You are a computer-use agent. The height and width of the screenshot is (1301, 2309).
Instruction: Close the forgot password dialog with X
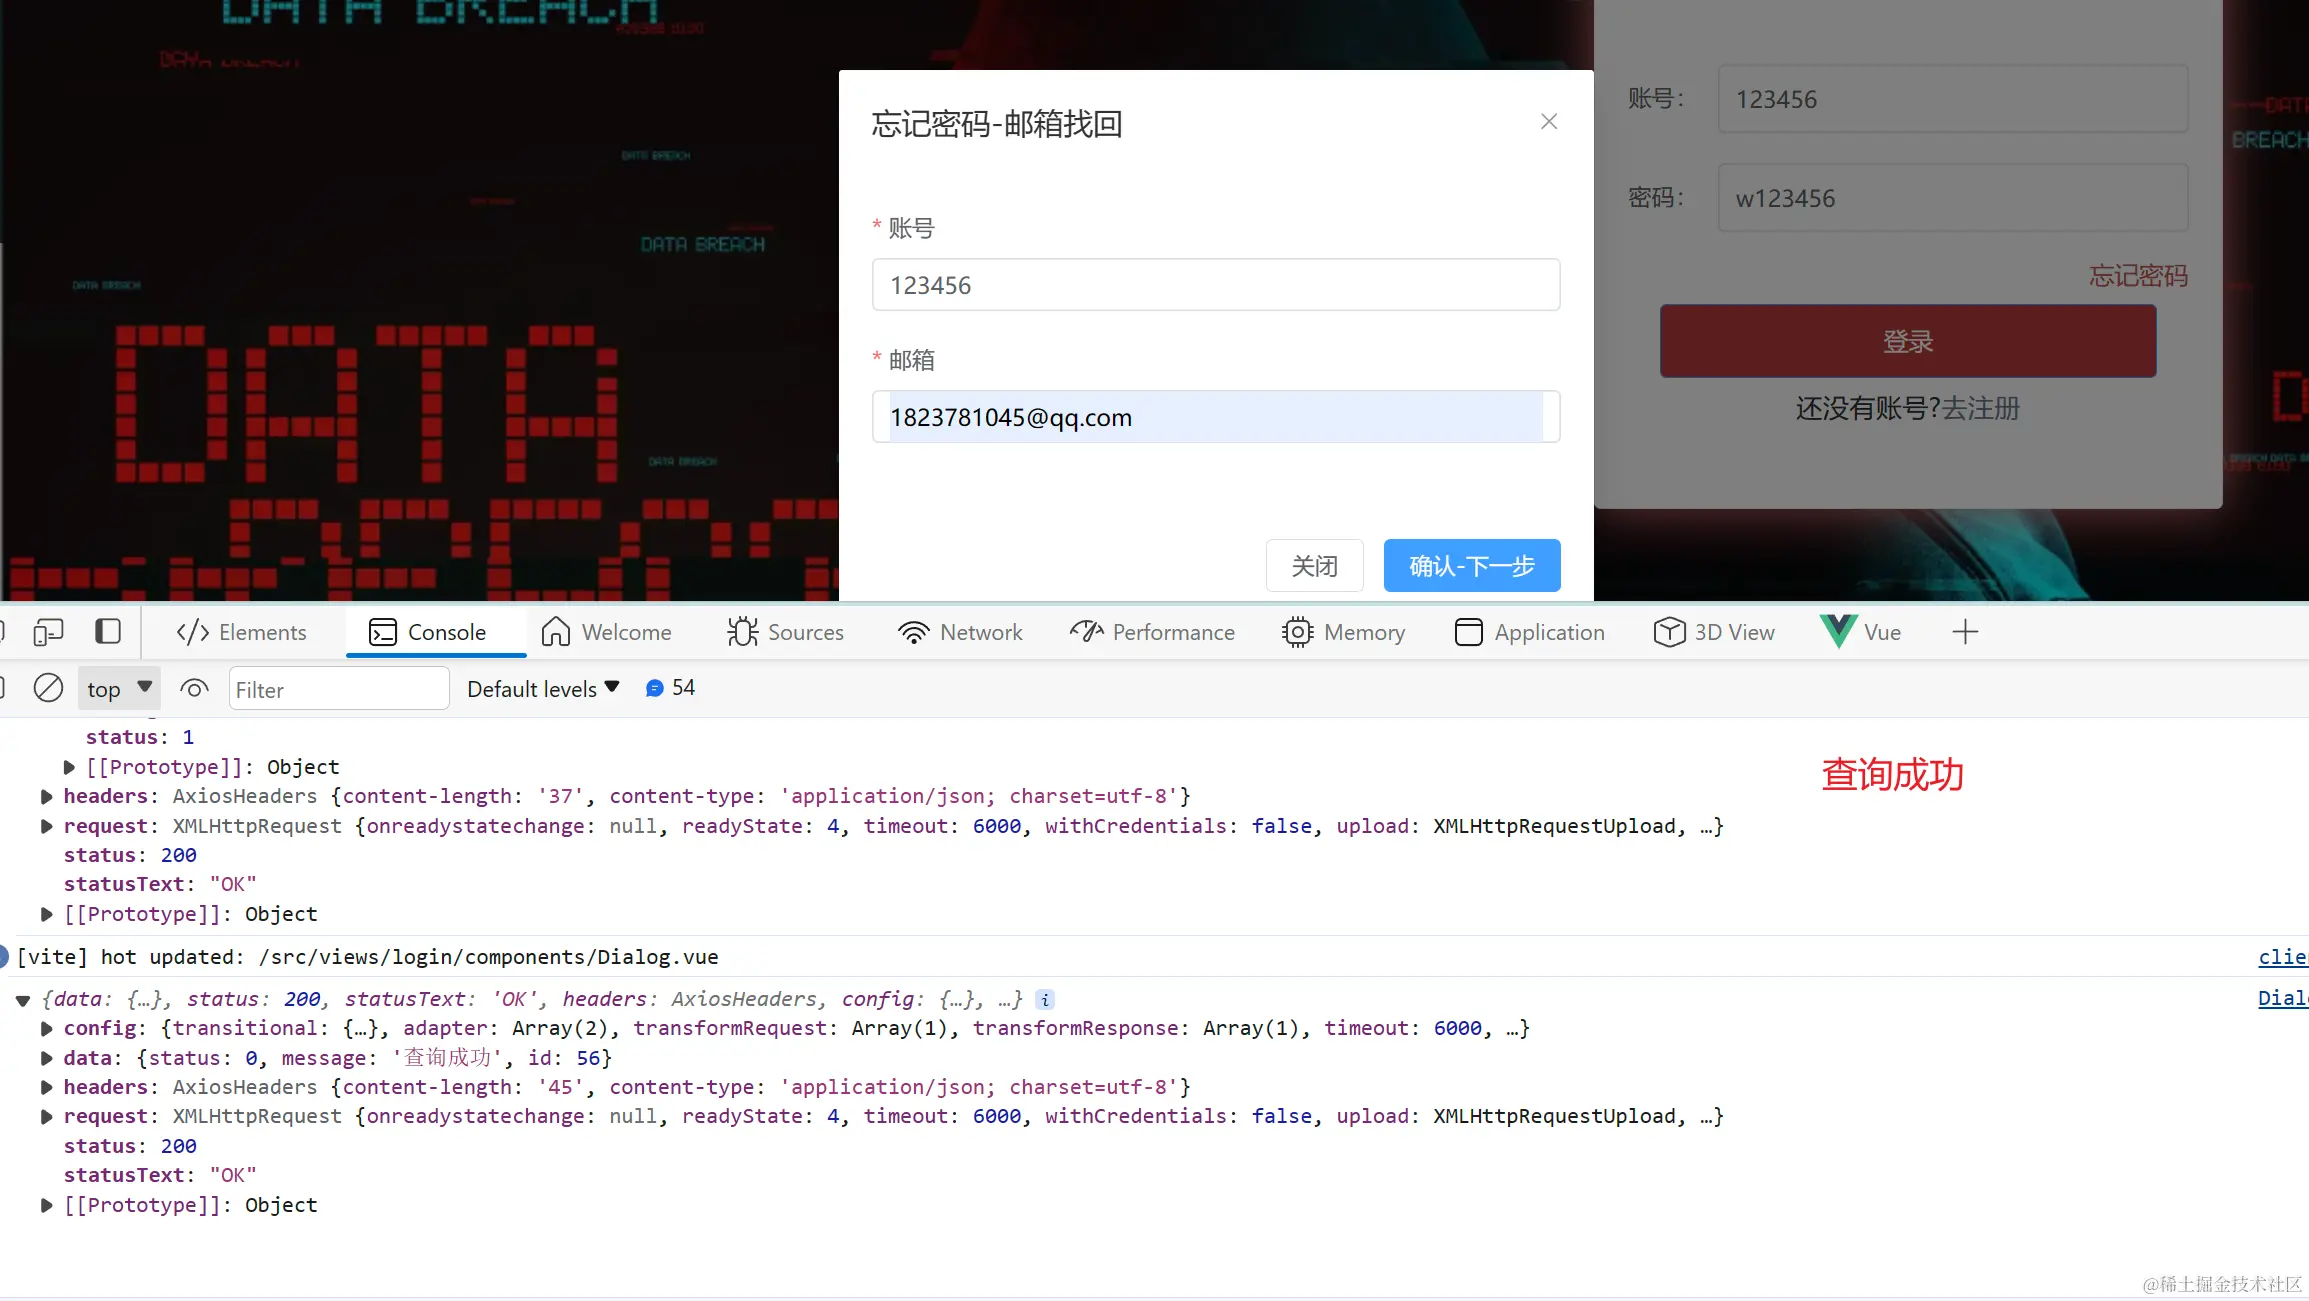click(1549, 122)
